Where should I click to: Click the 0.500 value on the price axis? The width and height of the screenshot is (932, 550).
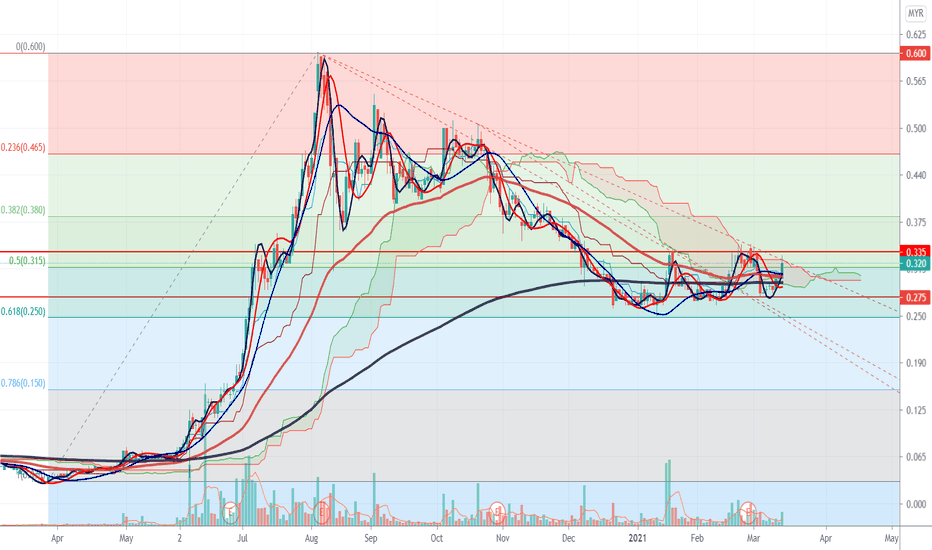tap(916, 128)
